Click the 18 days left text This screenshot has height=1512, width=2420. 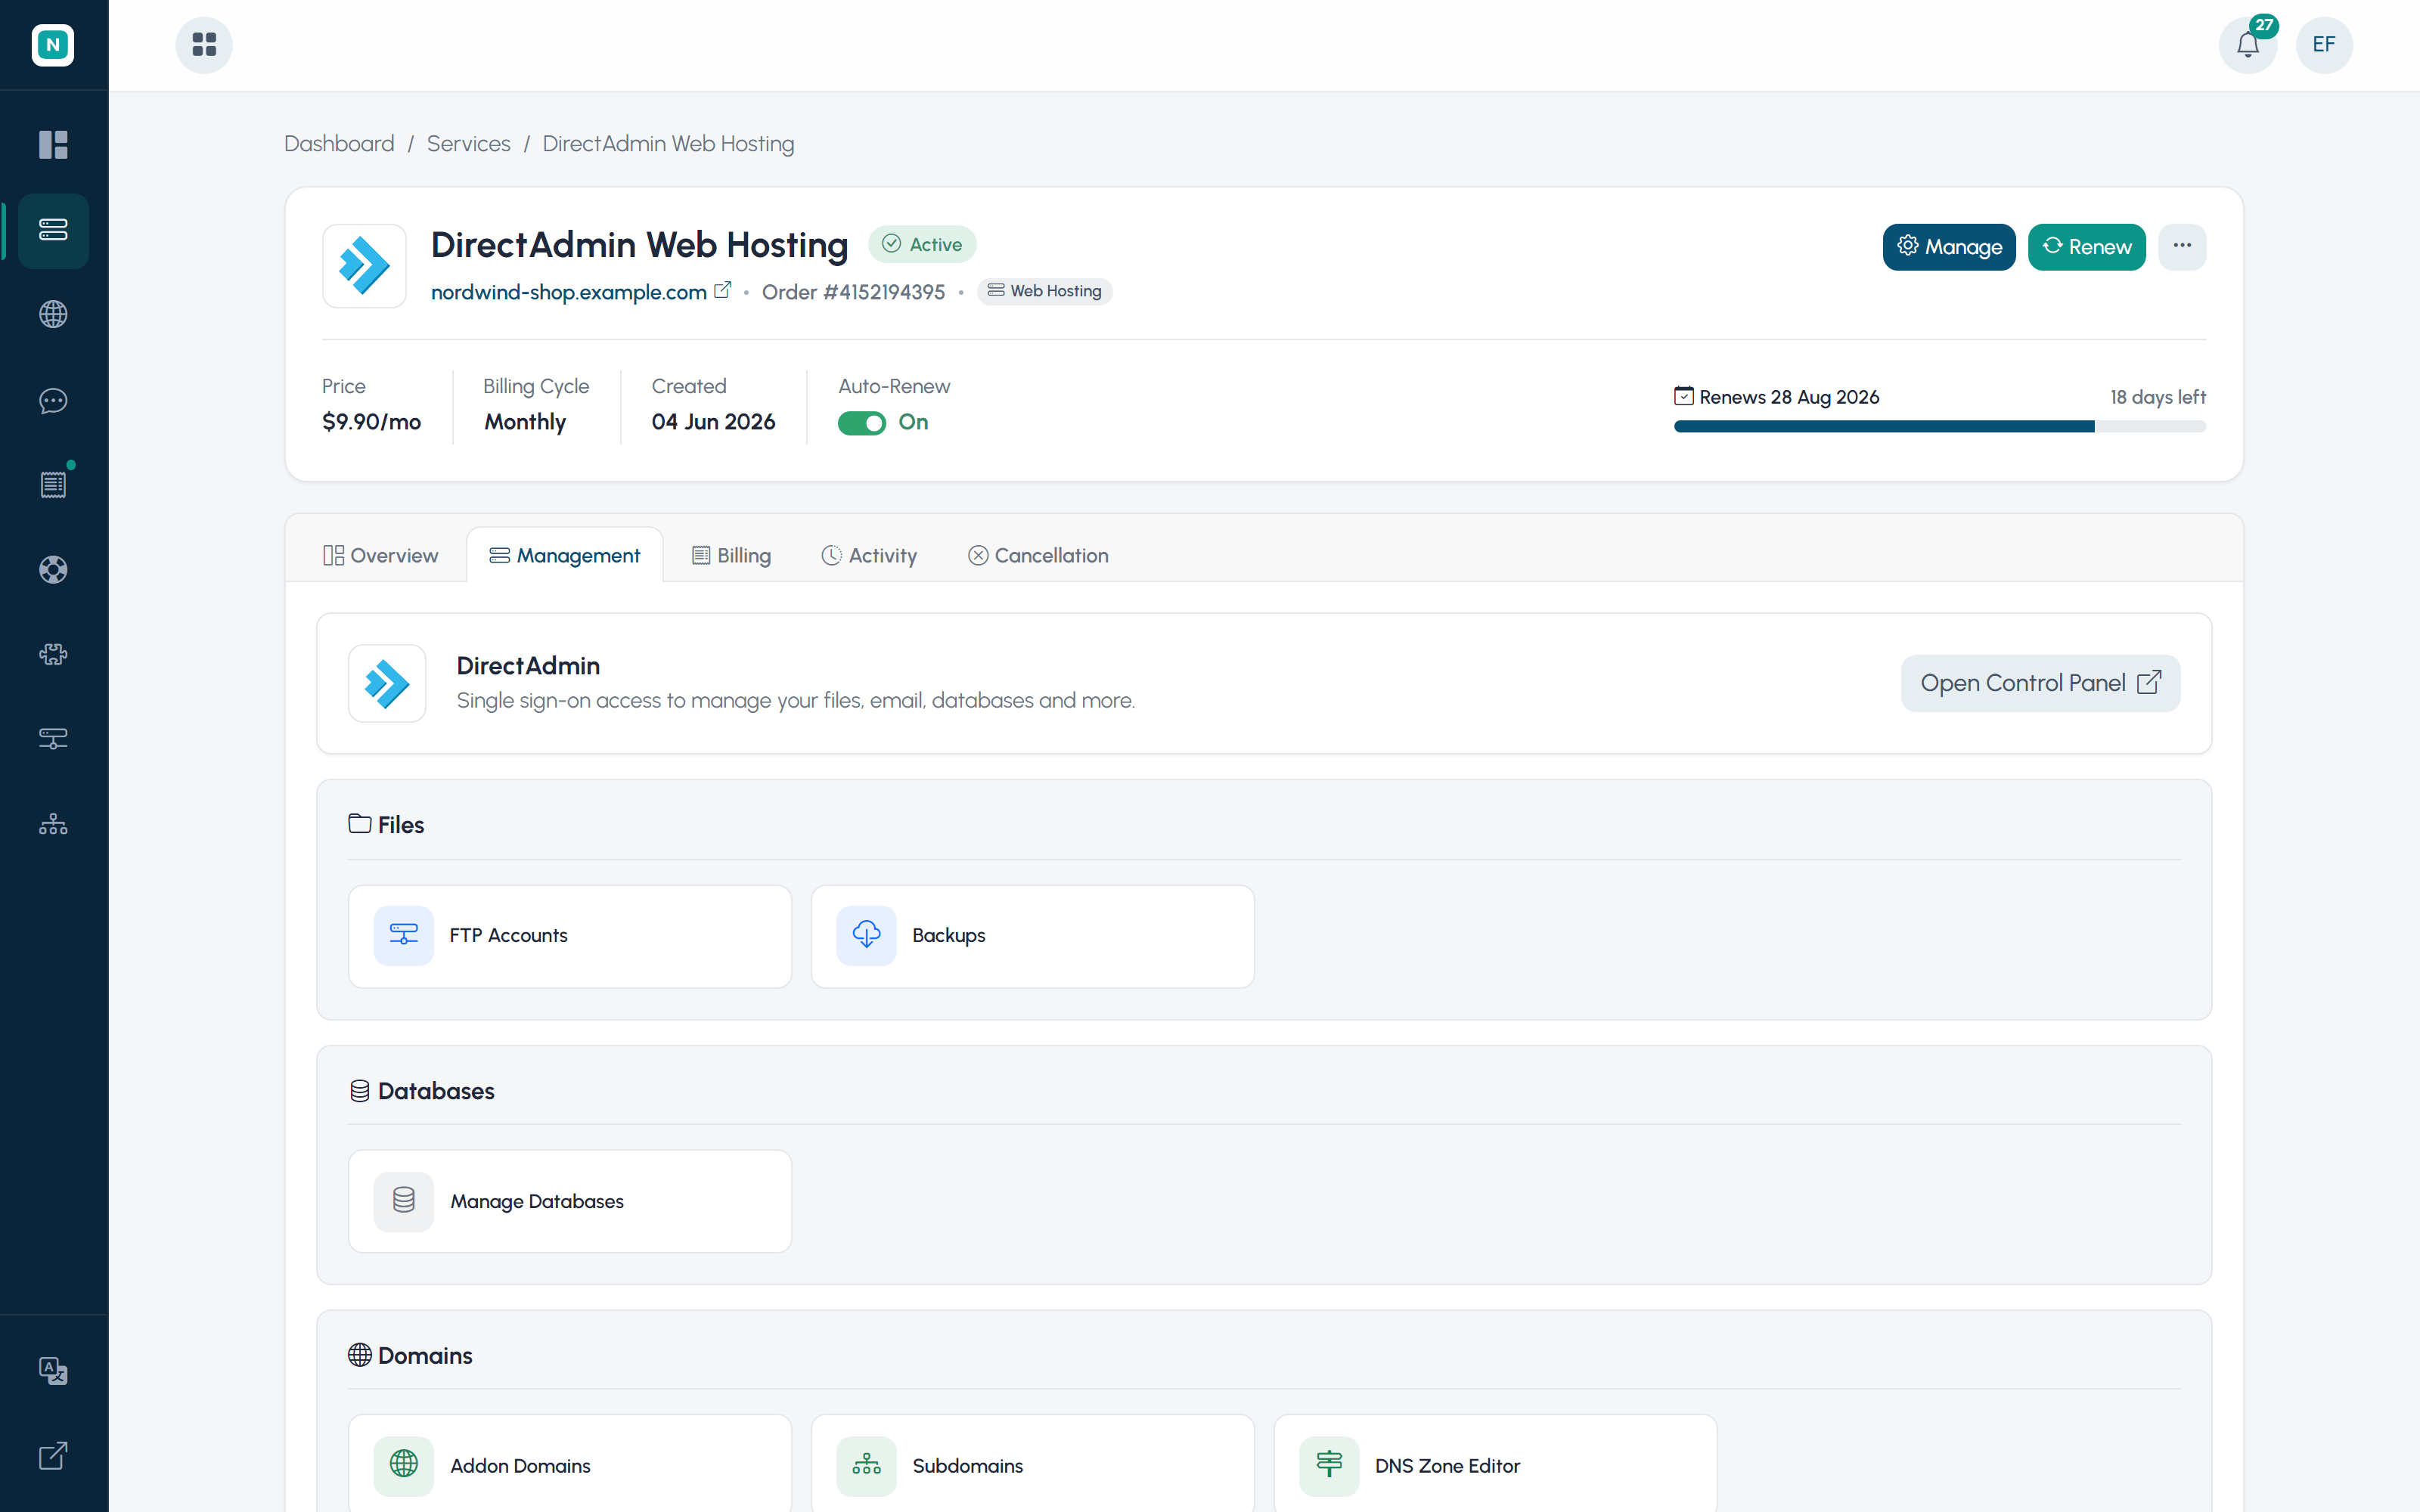coord(2158,397)
